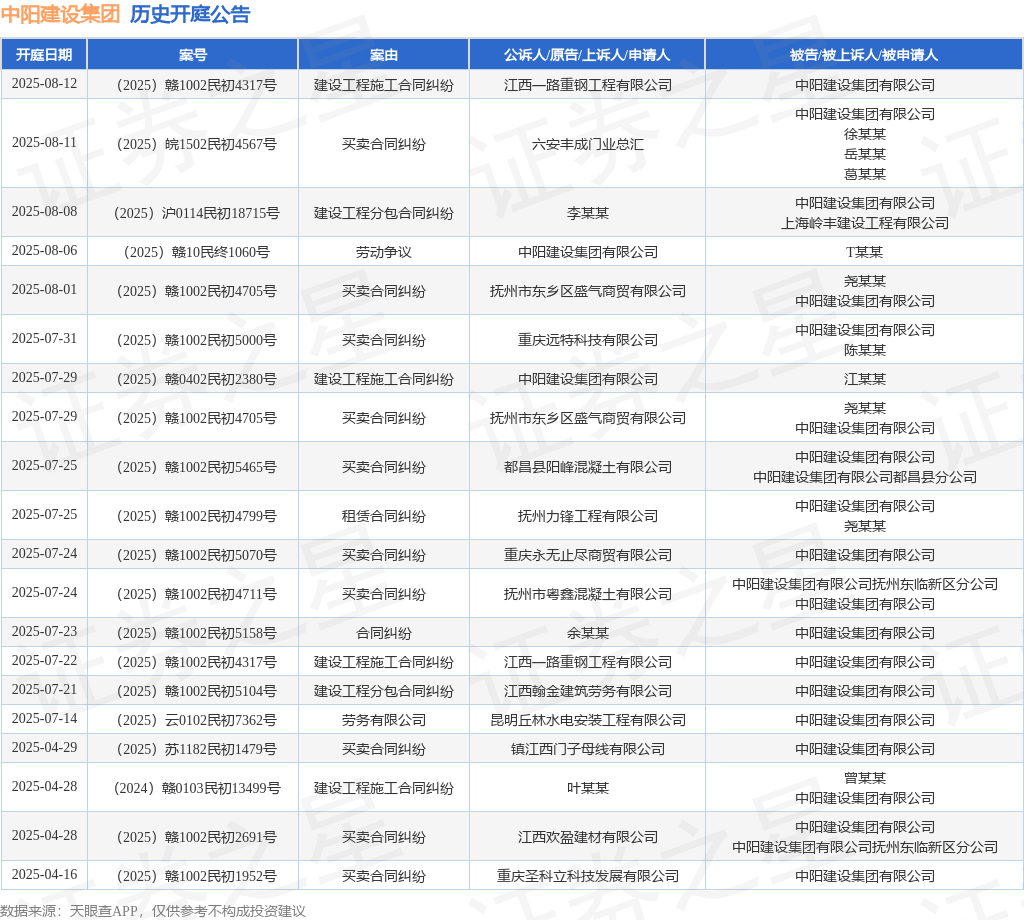This screenshot has width=1024, height=920.
Task: Click the 开庭日期 column header
Action: tap(44, 55)
